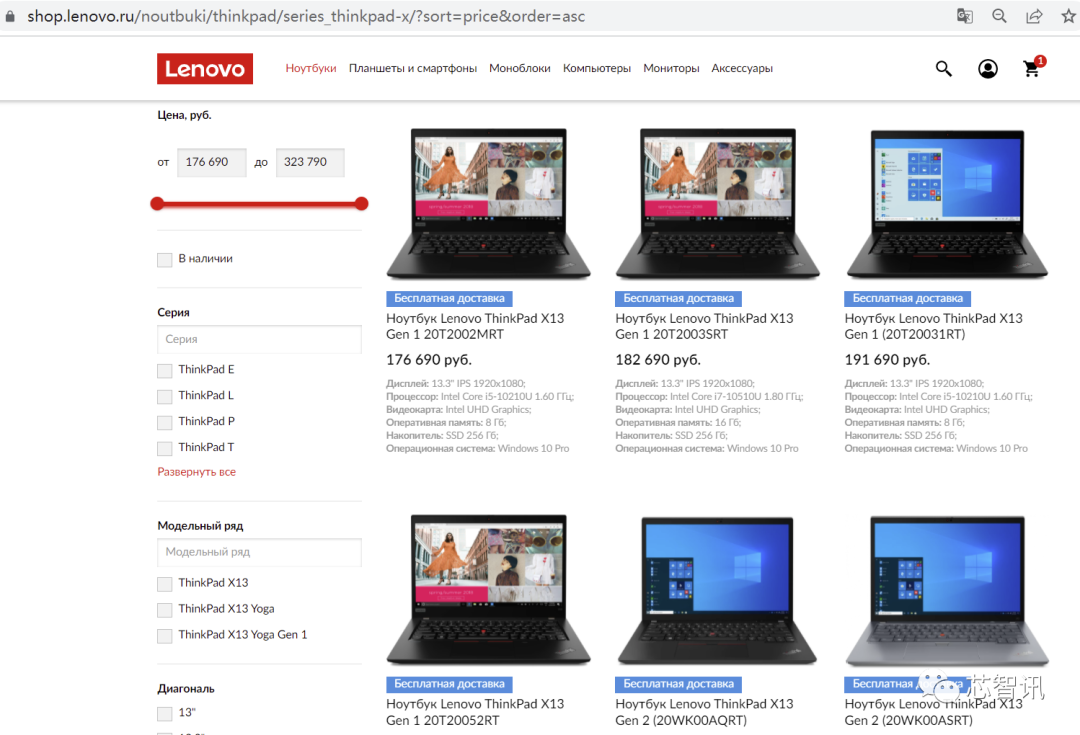Click the browser zoom magnifier icon
The image size is (1080, 735).
click(x=999, y=16)
